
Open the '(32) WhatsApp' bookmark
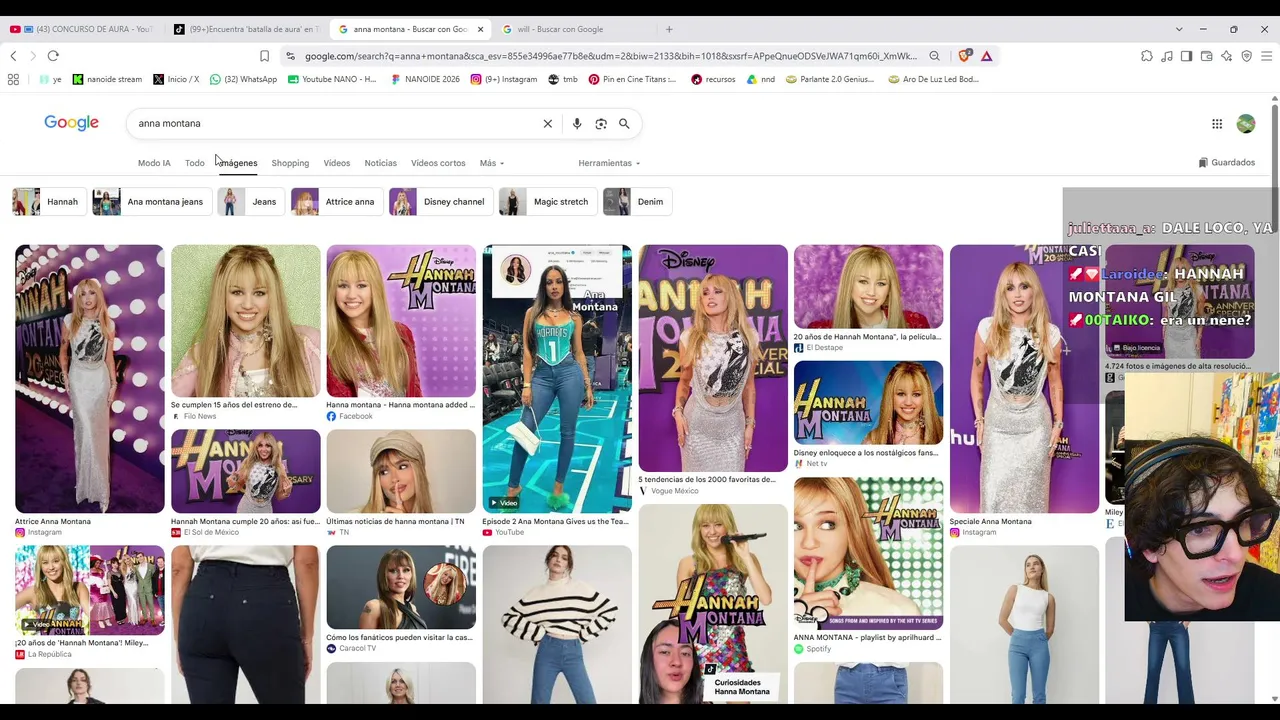coord(243,79)
